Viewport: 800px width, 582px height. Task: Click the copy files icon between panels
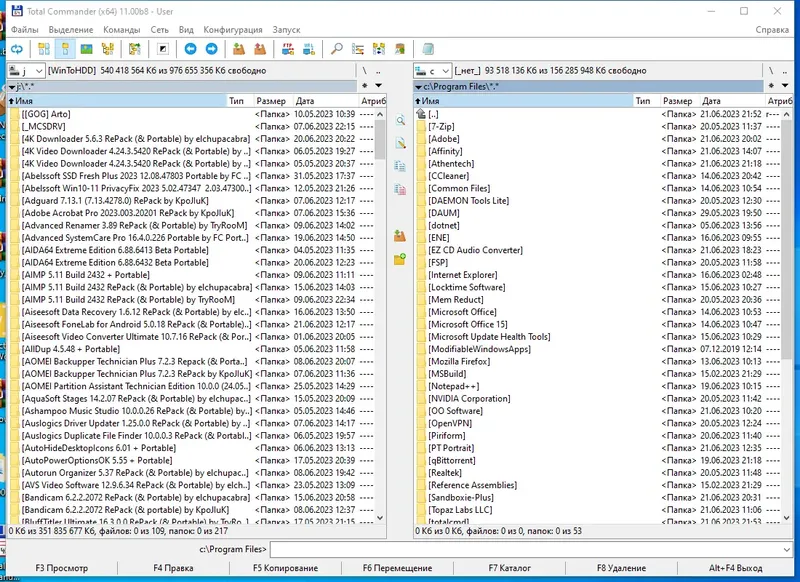[400, 166]
